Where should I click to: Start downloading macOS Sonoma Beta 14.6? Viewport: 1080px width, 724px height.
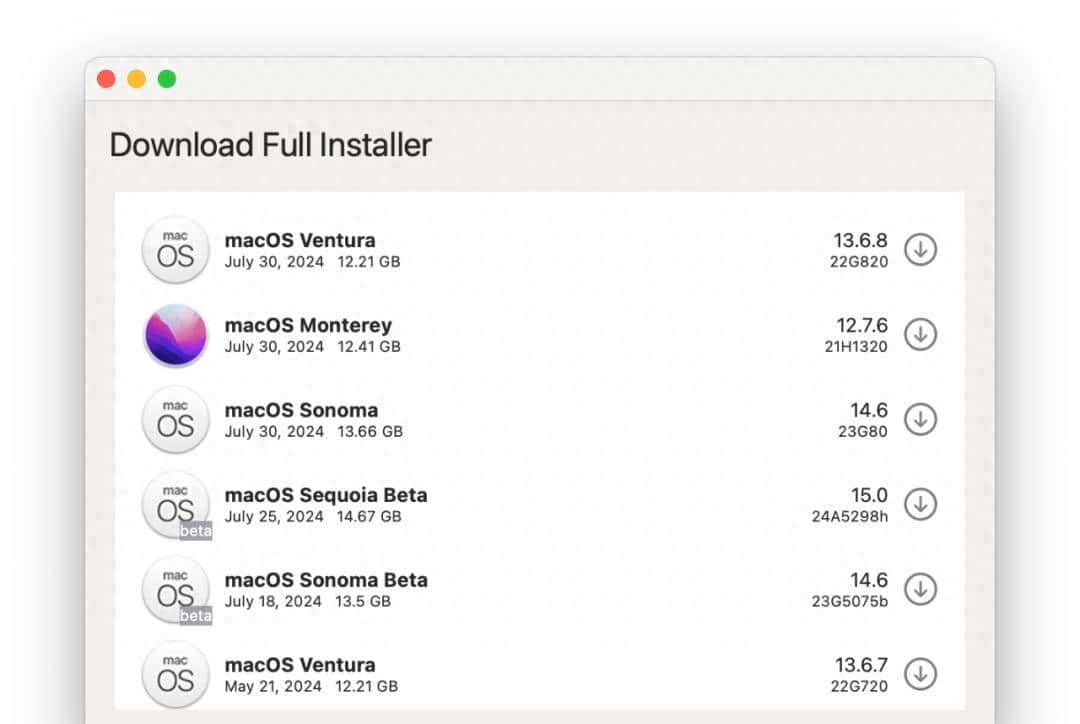[920, 590]
